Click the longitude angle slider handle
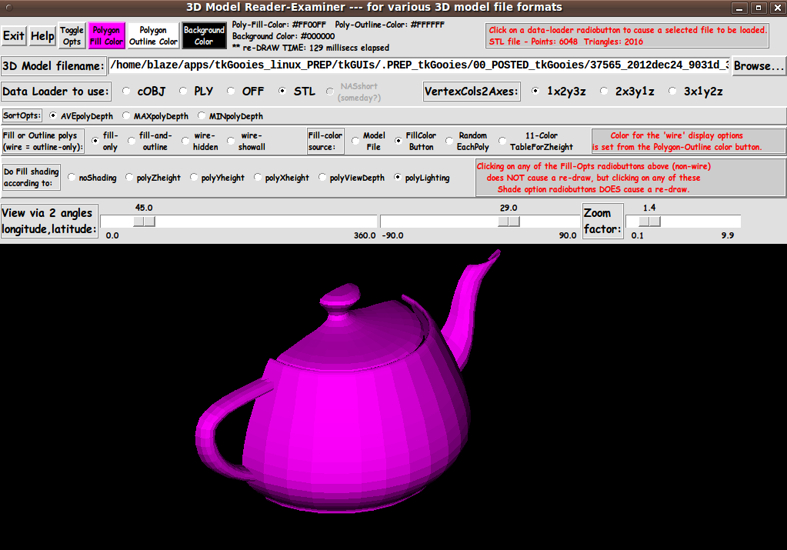 144,221
